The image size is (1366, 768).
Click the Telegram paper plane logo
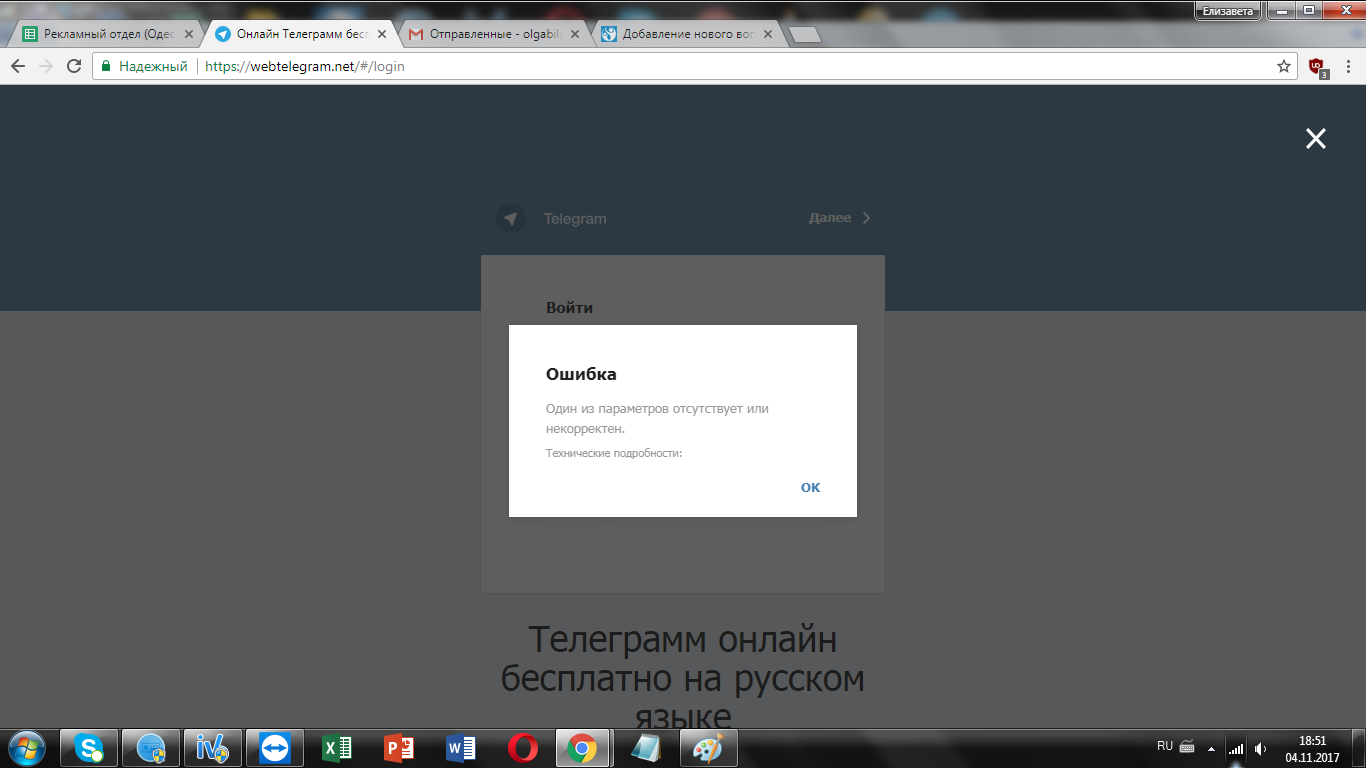pos(511,218)
